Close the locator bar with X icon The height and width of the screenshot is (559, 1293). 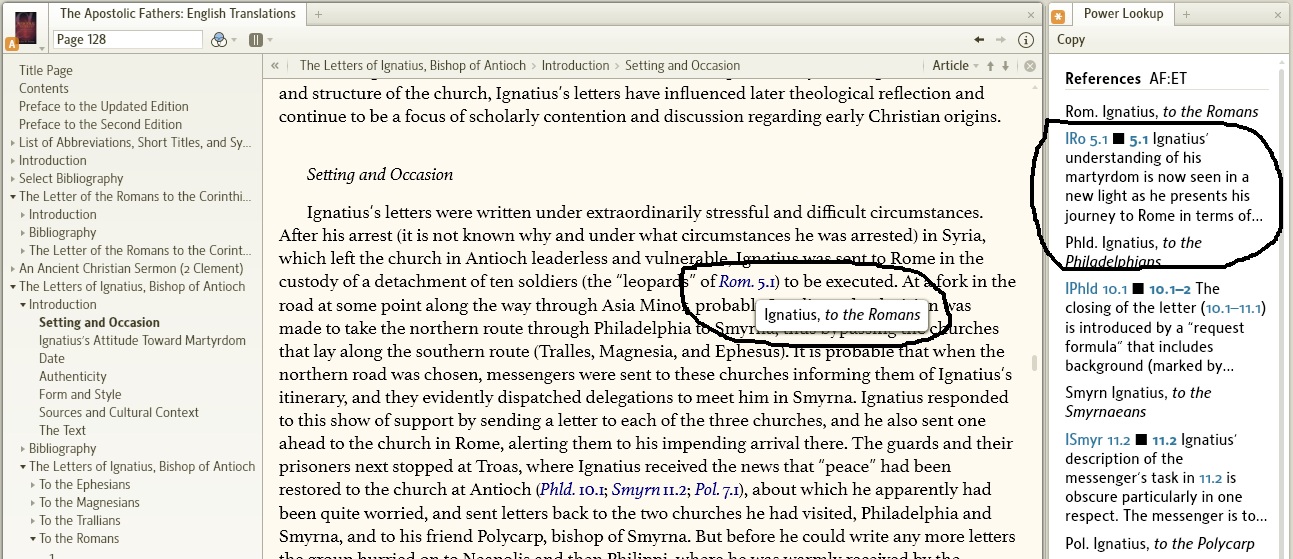coord(1032,66)
